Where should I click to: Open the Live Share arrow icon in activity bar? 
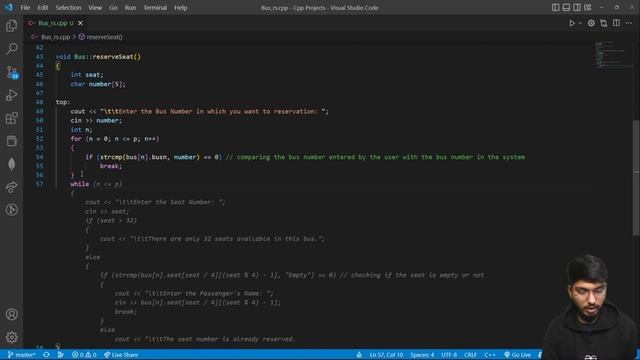click(x=11, y=187)
